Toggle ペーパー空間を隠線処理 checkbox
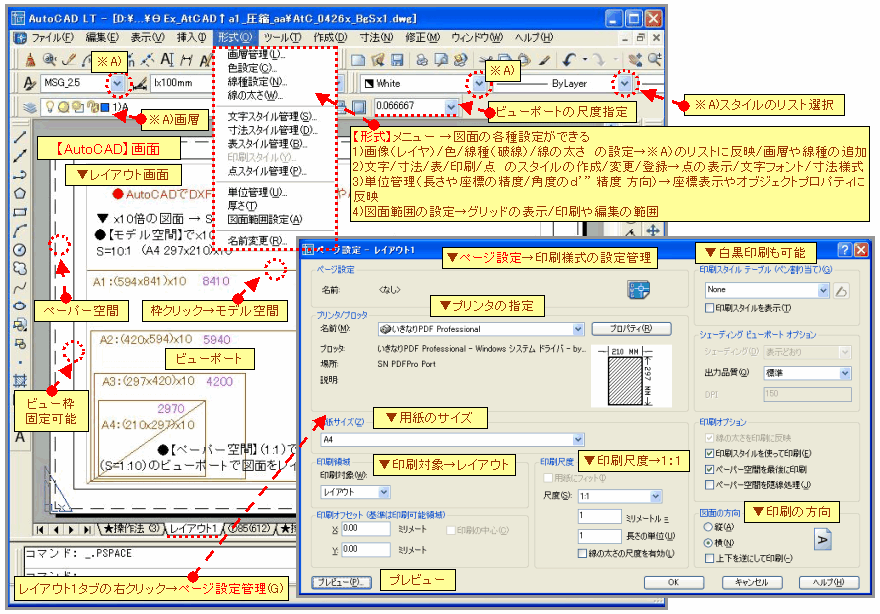The height and width of the screenshot is (614, 880). (x=709, y=485)
